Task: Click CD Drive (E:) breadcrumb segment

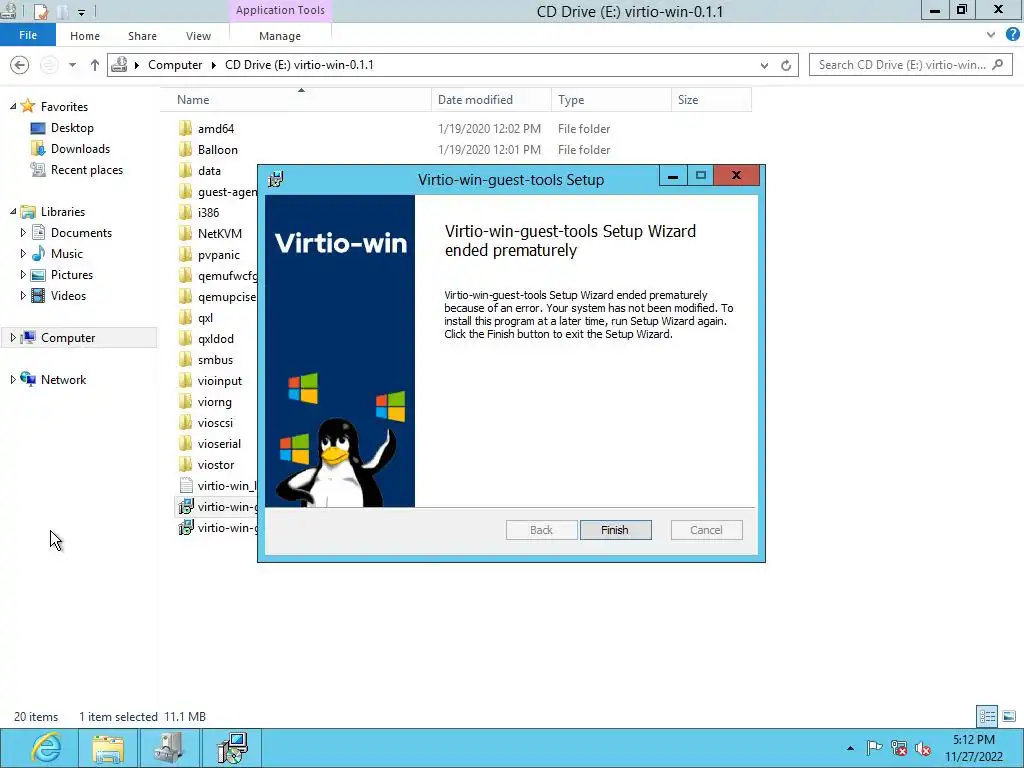Action: tap(299, 65)
